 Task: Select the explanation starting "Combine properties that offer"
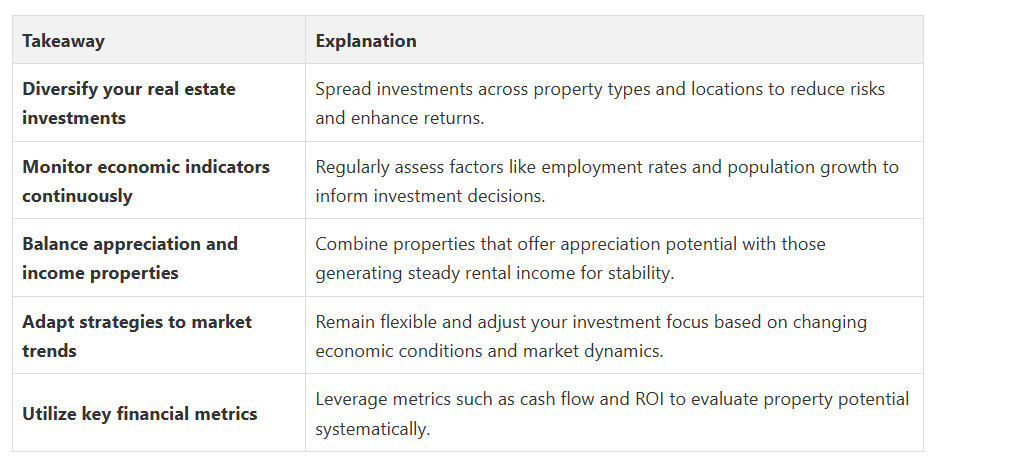click(x=570, y=258)
